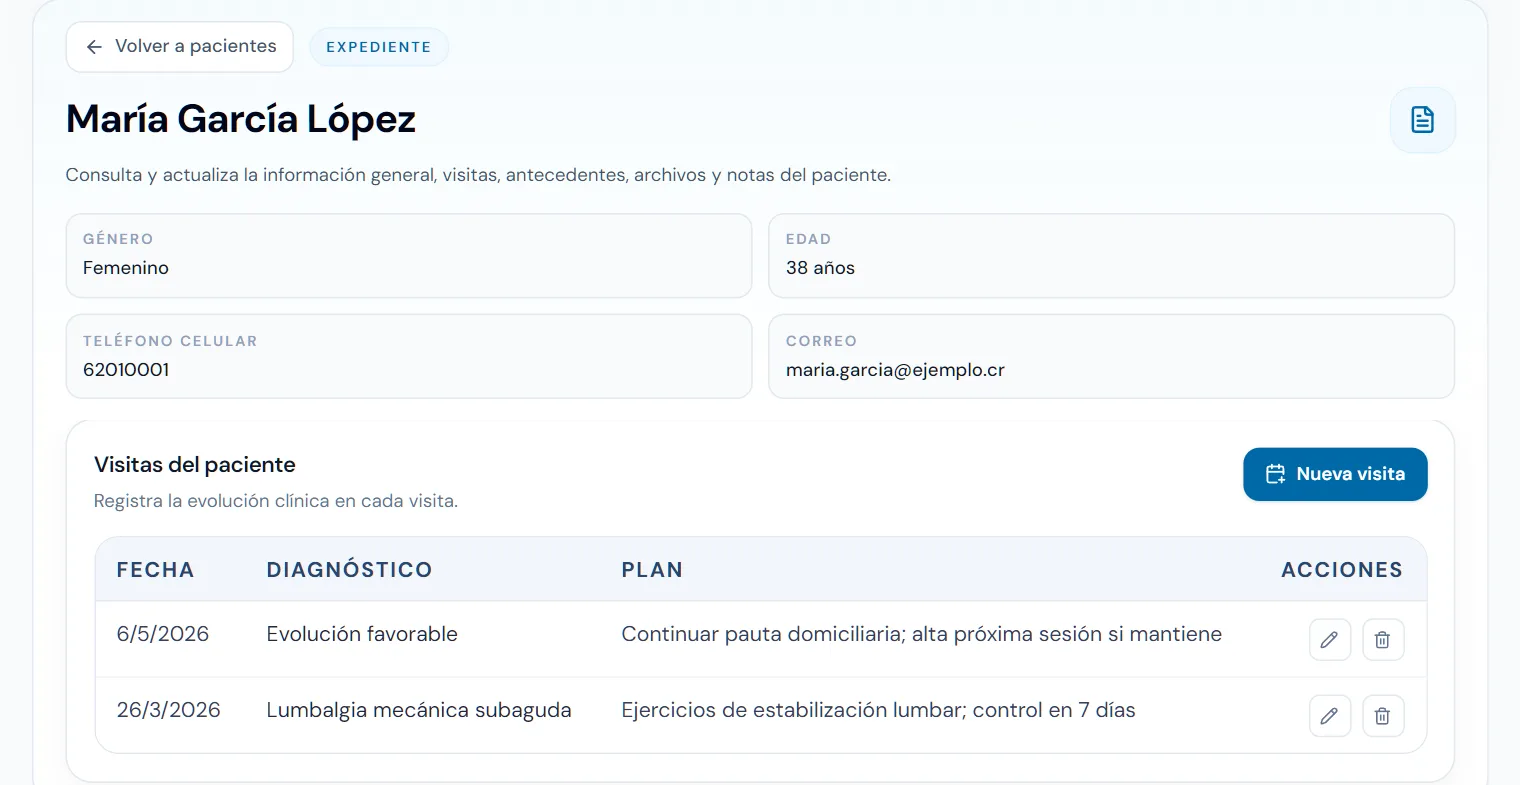Screen dimensions: 1520x785
Task: Click the Registra la evolución clínica subtitle
Action: [276, 501]
